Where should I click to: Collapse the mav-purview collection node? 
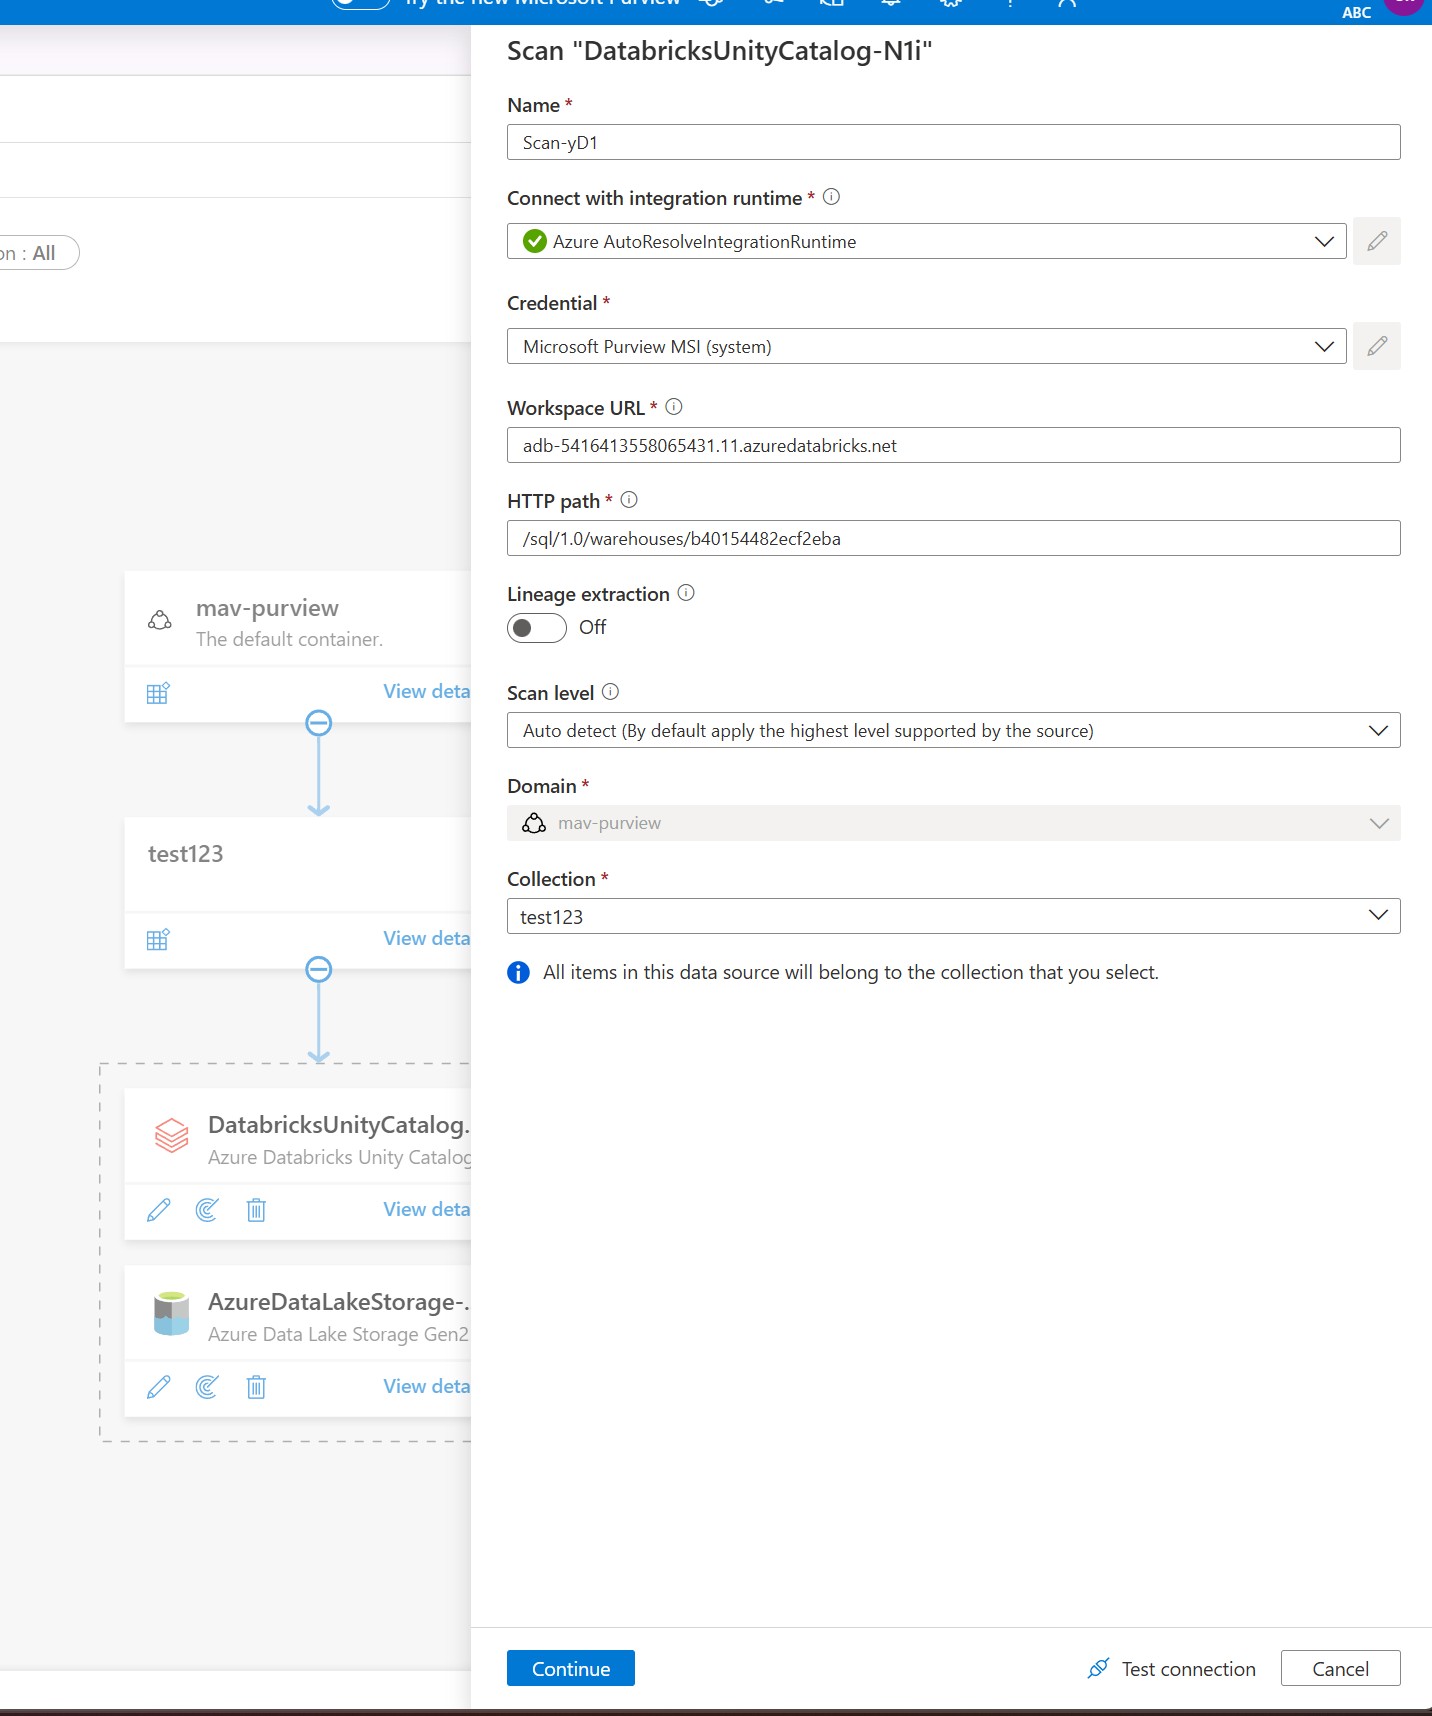point(319,723)
